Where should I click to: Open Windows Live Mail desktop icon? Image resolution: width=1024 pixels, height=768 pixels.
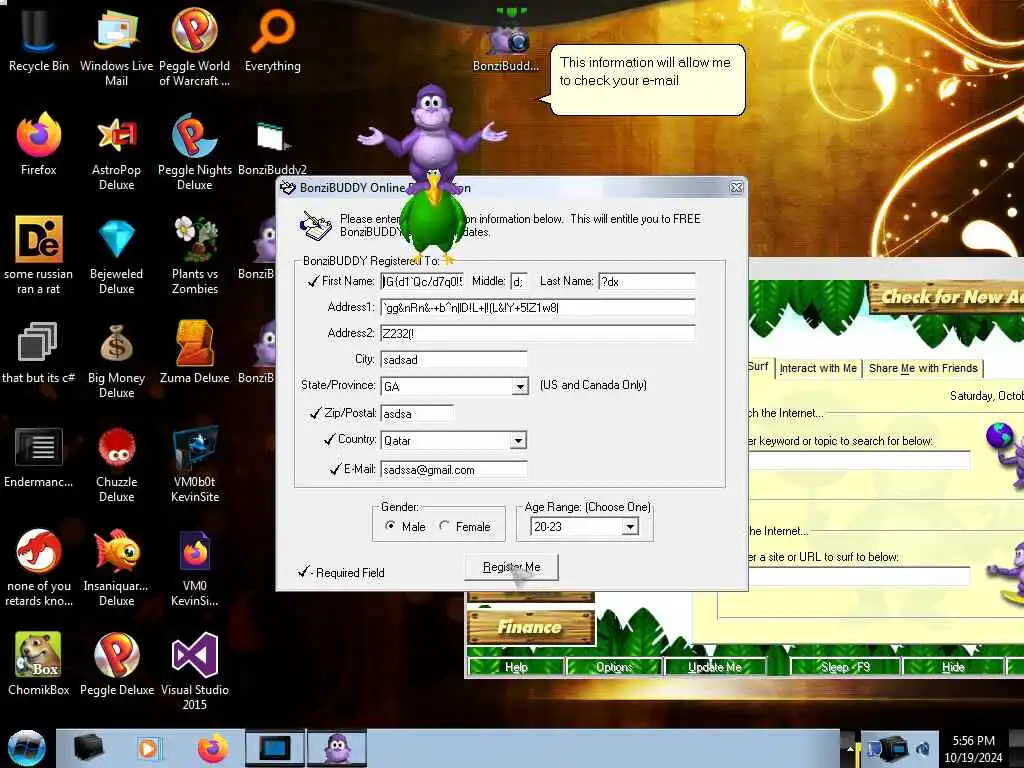(x=116, y=47)
